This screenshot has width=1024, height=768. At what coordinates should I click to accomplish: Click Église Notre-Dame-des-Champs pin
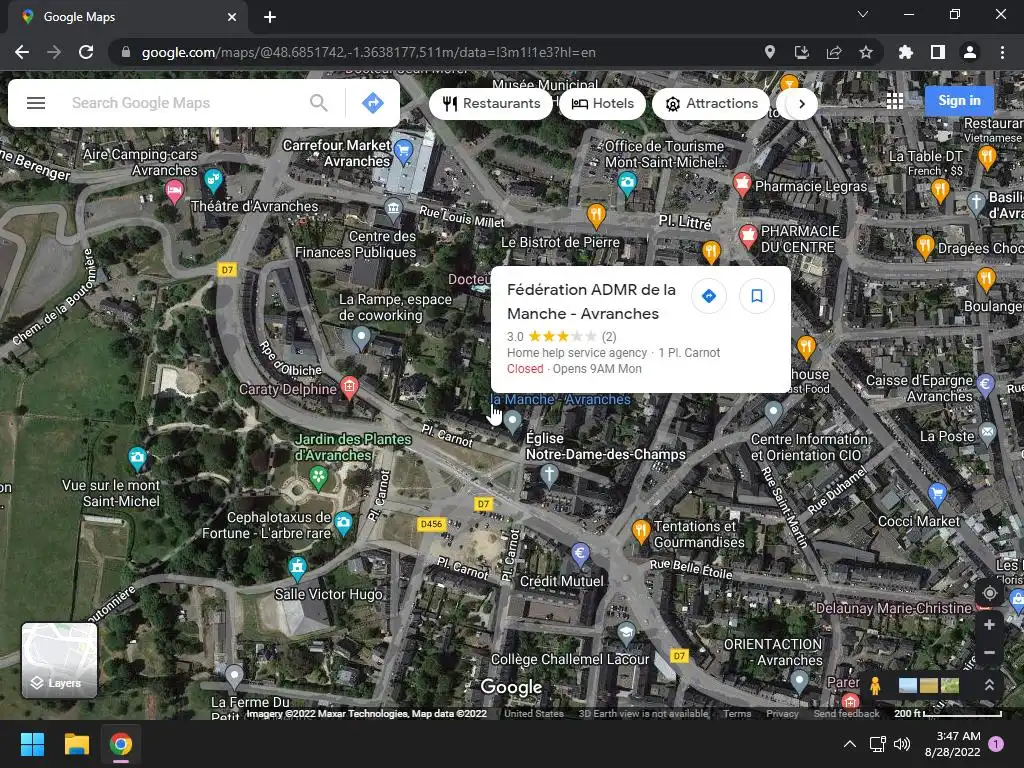549,475
